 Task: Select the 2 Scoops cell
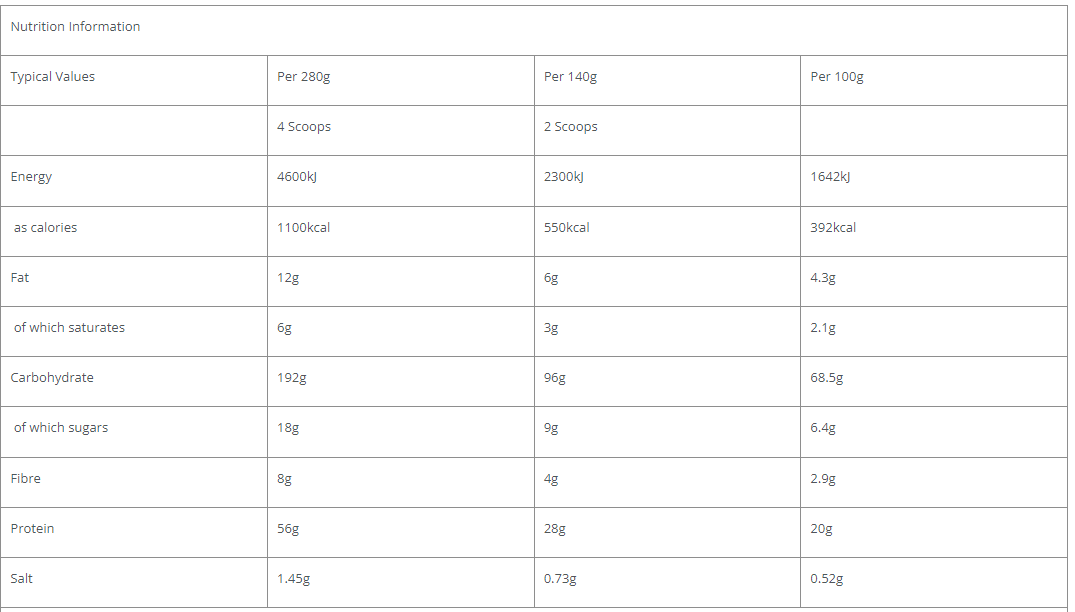click(571, 127)
